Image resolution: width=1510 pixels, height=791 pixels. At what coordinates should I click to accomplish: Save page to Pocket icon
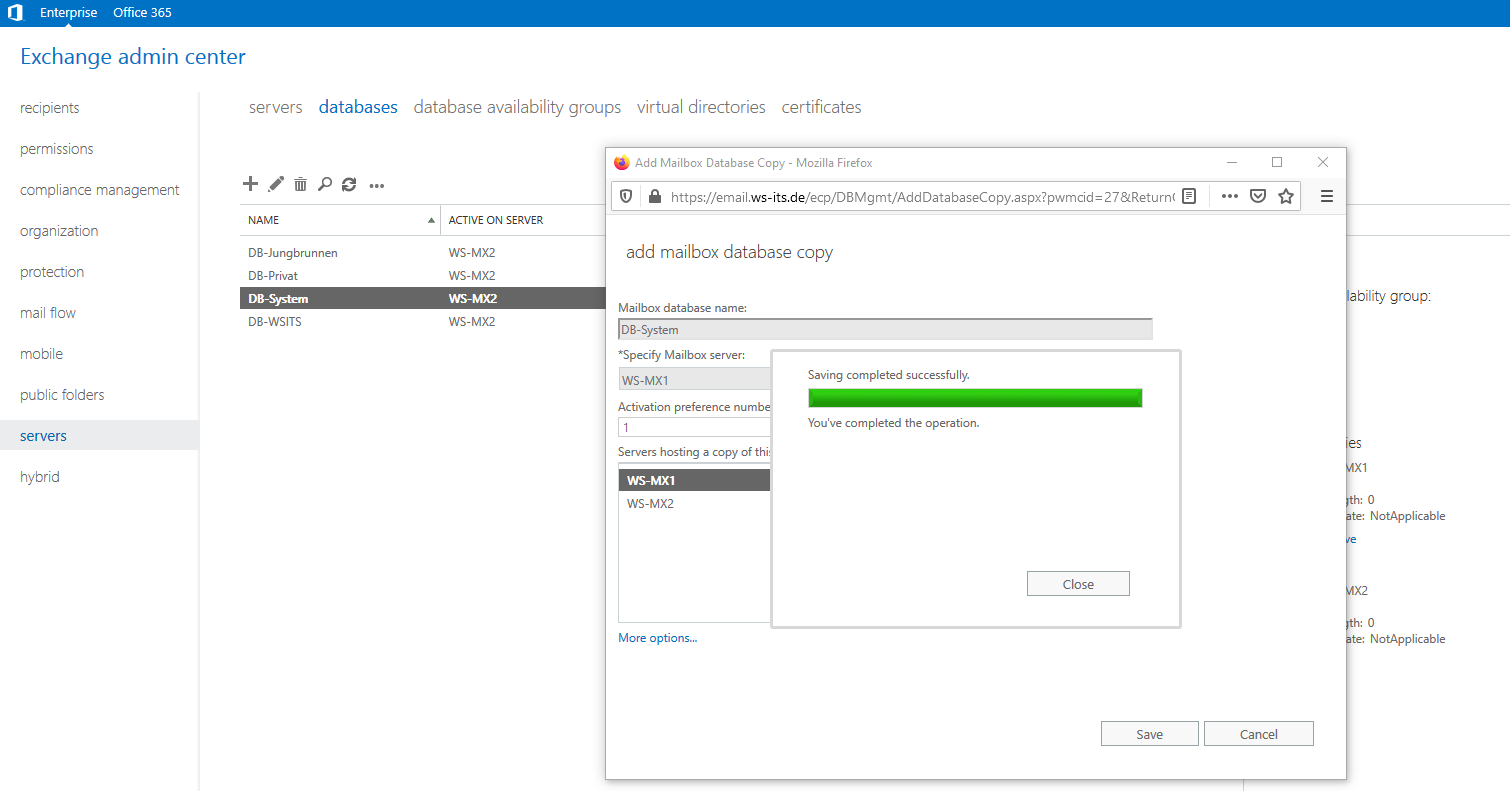(x=1258, y=197)
